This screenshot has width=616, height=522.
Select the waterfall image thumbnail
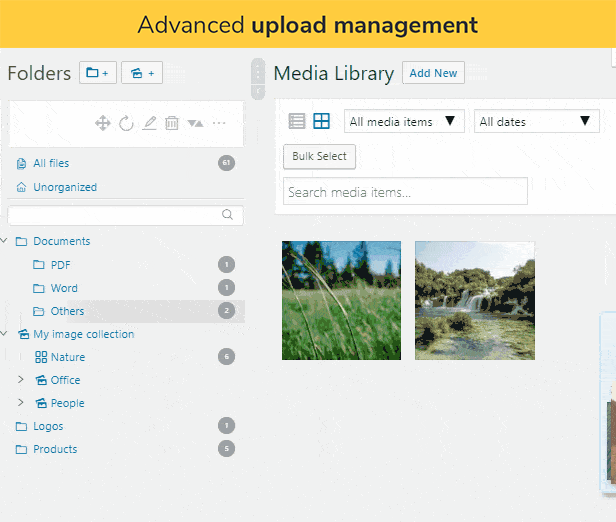click(x=474, y=300)
